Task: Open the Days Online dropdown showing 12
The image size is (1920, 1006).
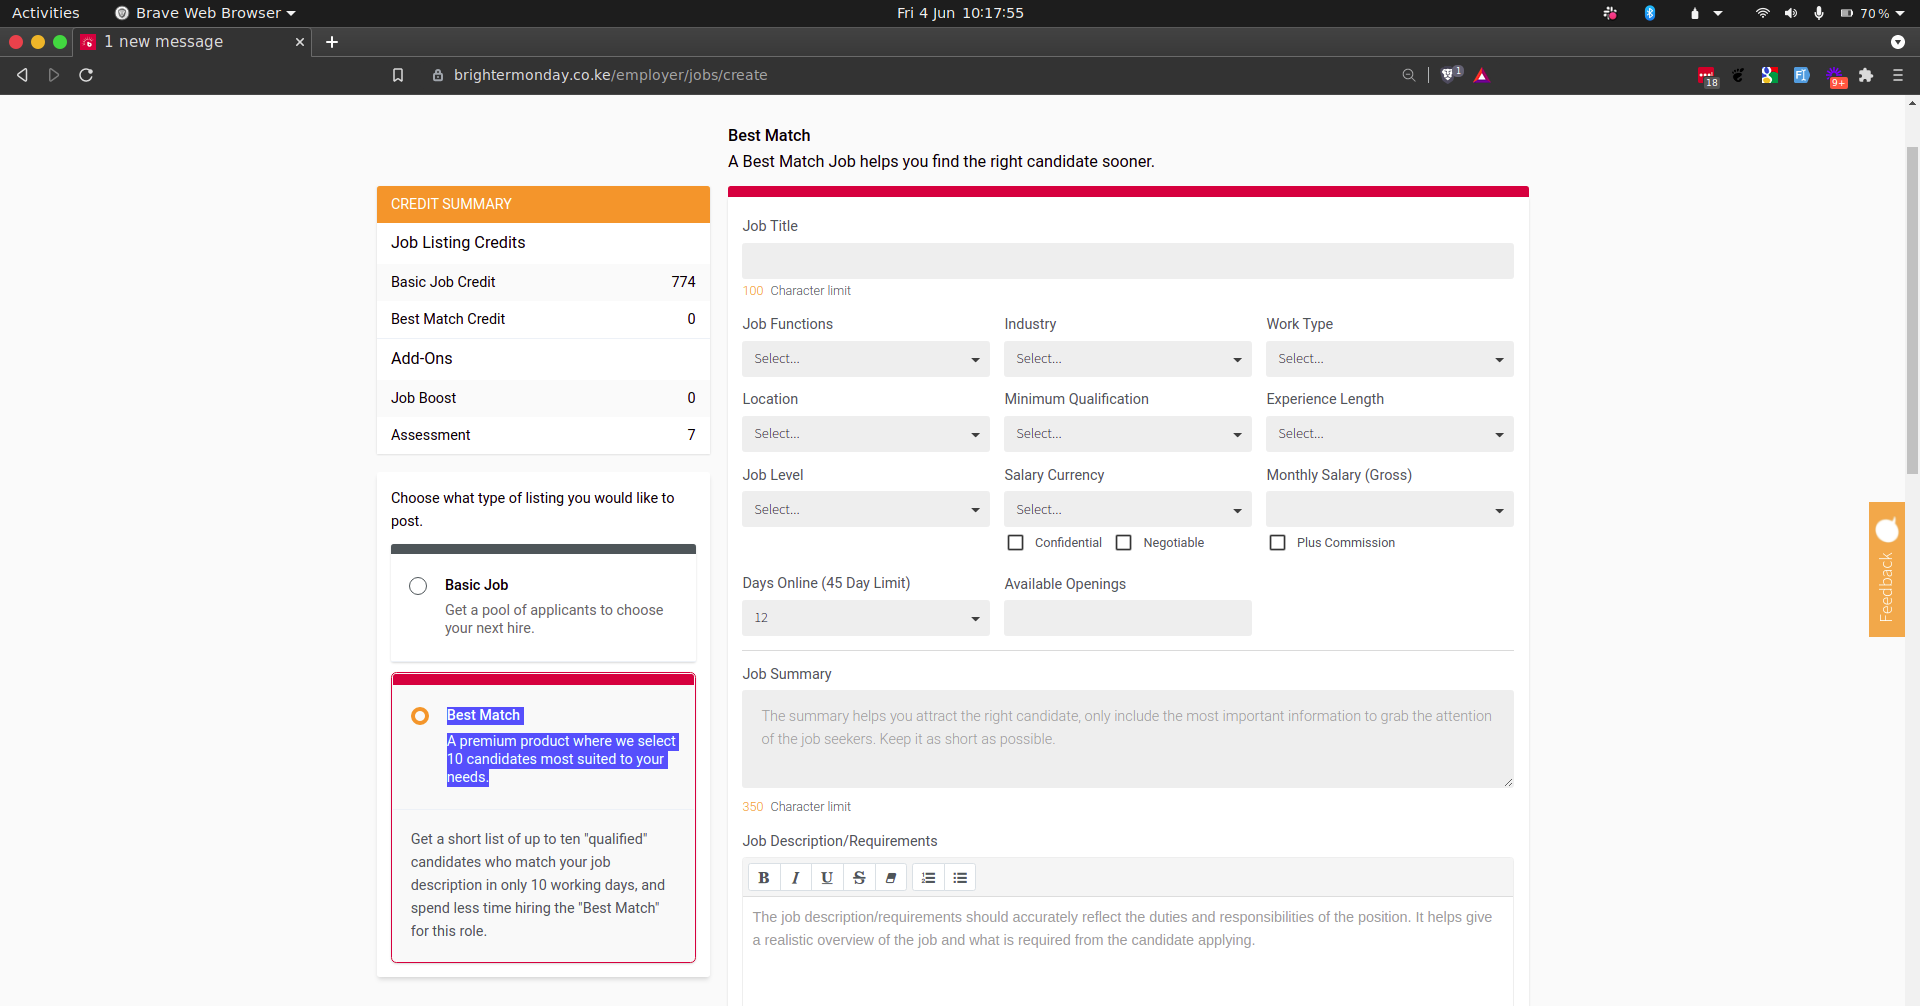Action: pyautogui.click(x=866, y=618)
